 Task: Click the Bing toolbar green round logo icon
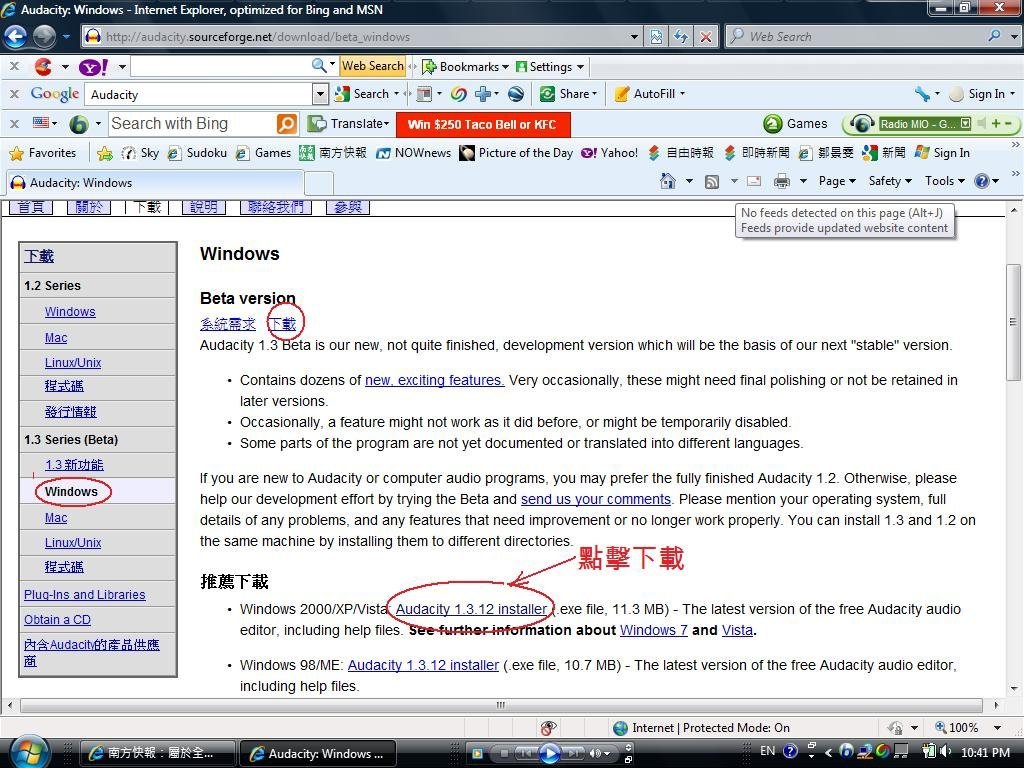coord(78,123)
